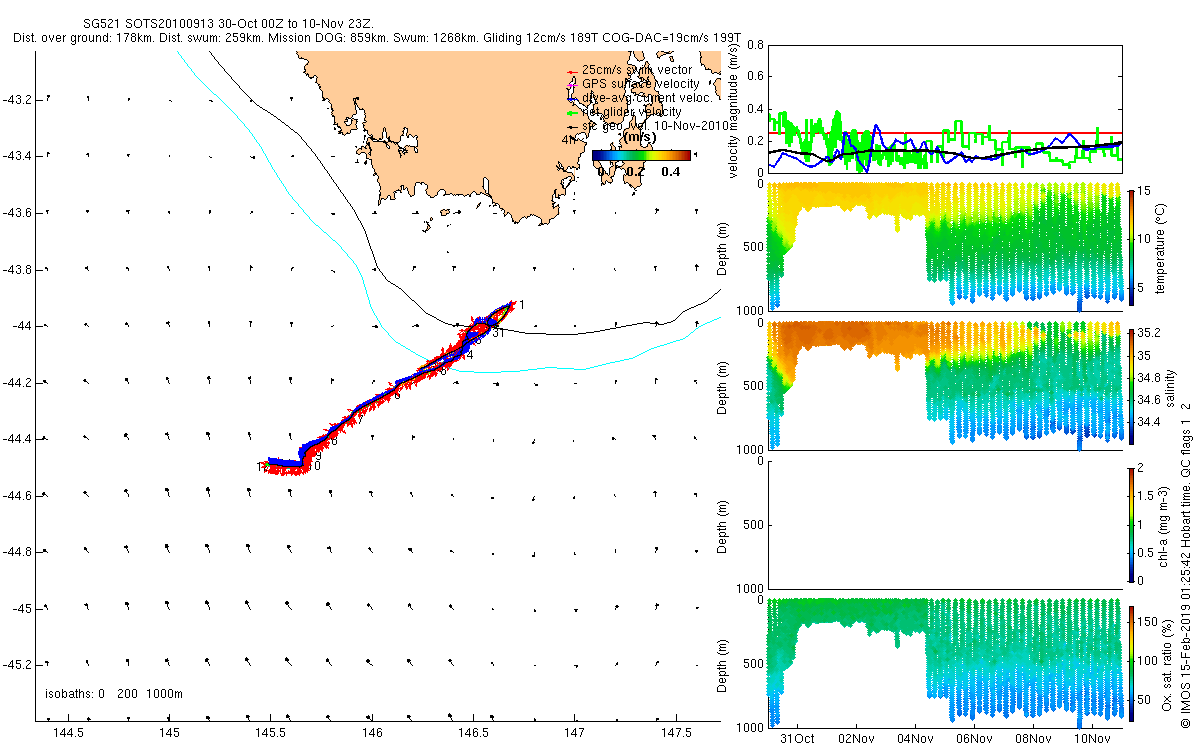Click the velocity (m/s) colorbar in the map legend
Screen dimensions: 1200x750
(x=641, y=155)
